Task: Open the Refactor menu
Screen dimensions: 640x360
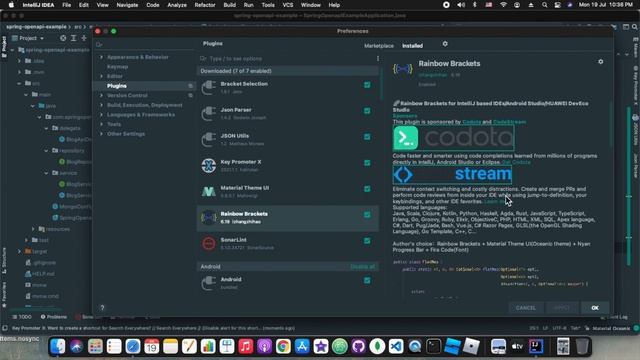Action: pos(204,5)
